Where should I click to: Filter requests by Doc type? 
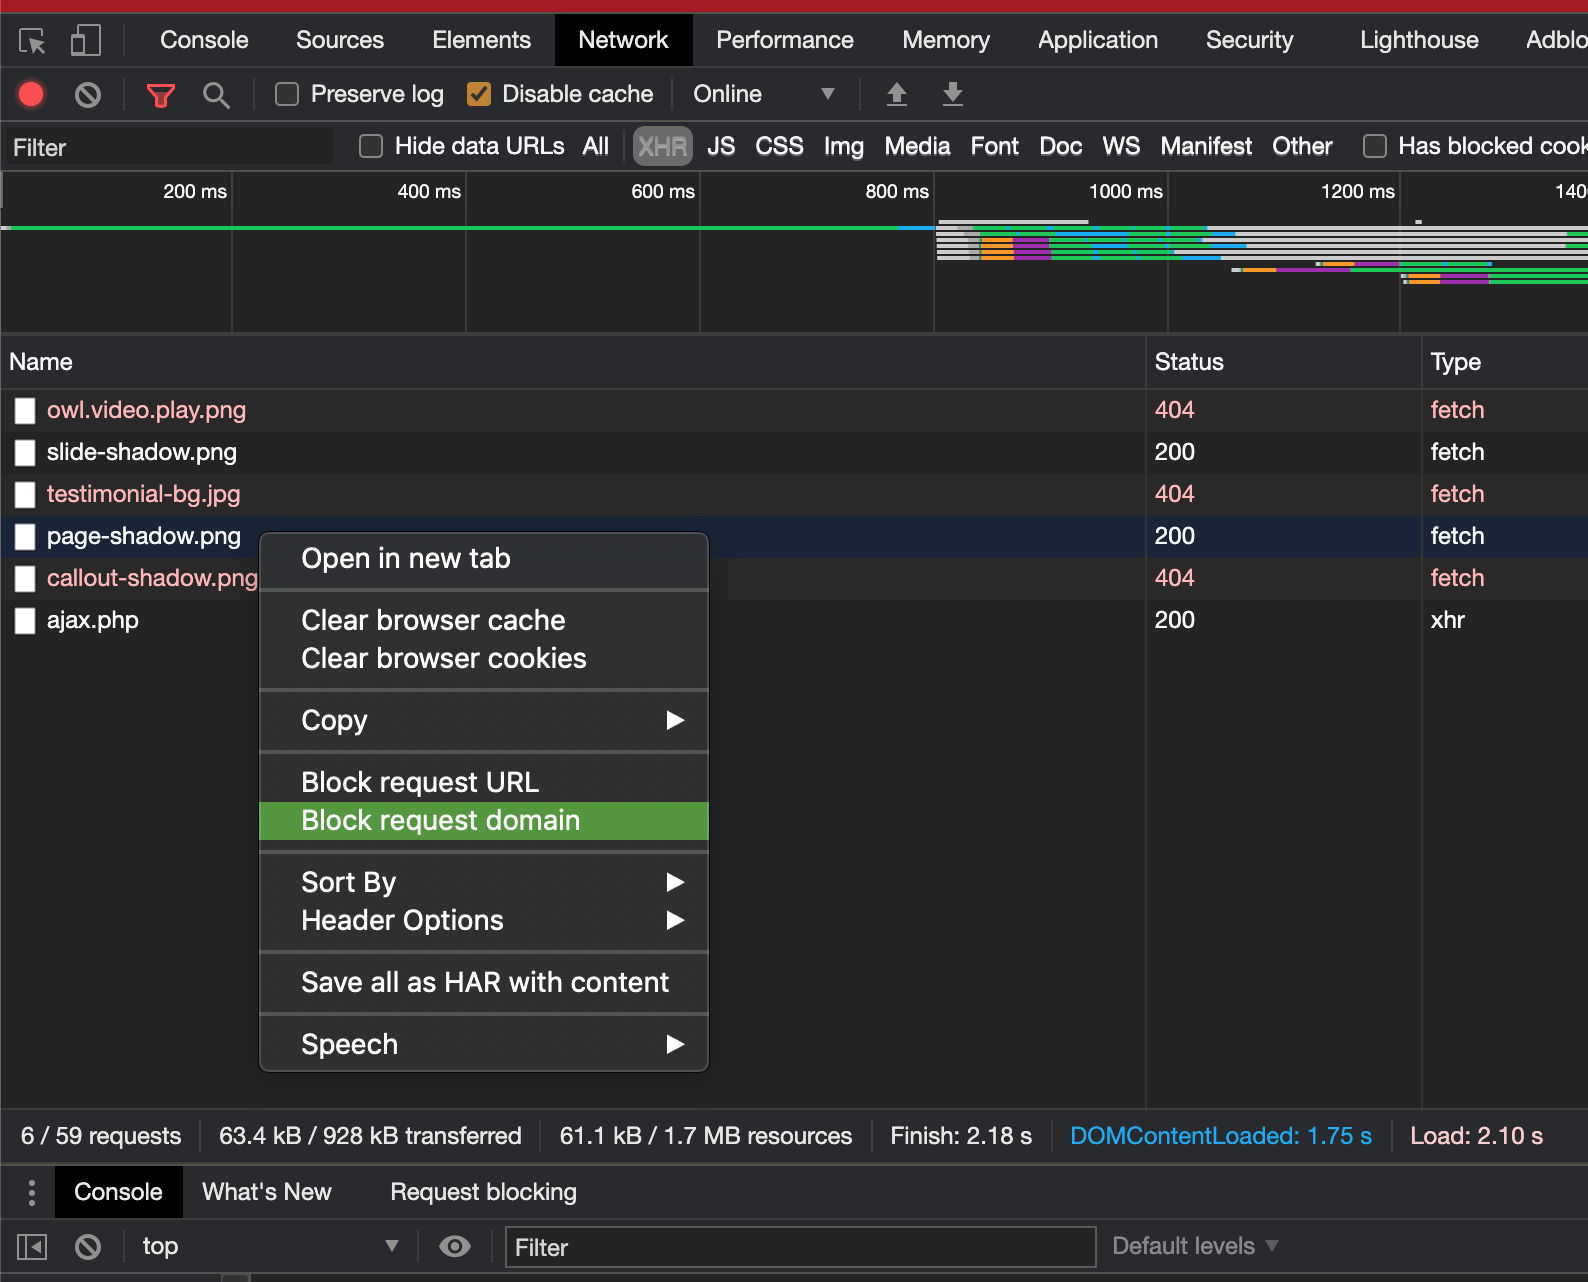click(x=1061, y=146)
